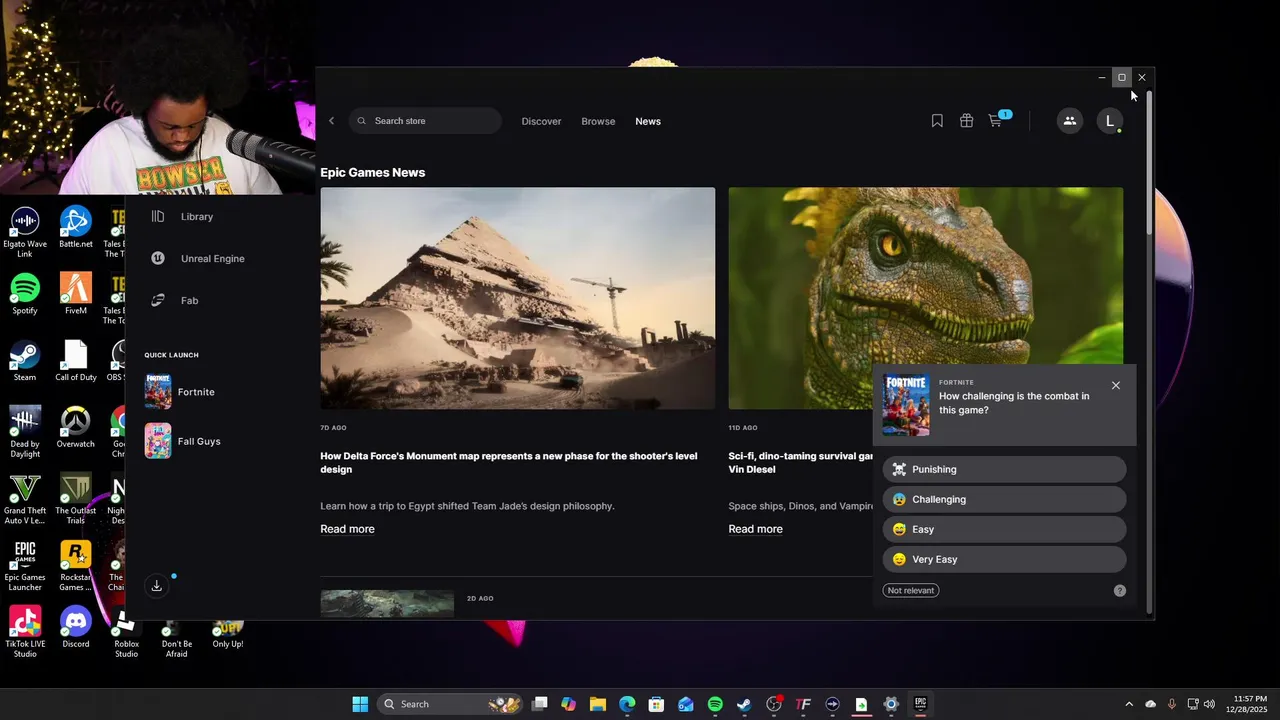Screen dimensions: 1280x720
Task: Open the 2D AGO article thumbnail
Action: 387,603
